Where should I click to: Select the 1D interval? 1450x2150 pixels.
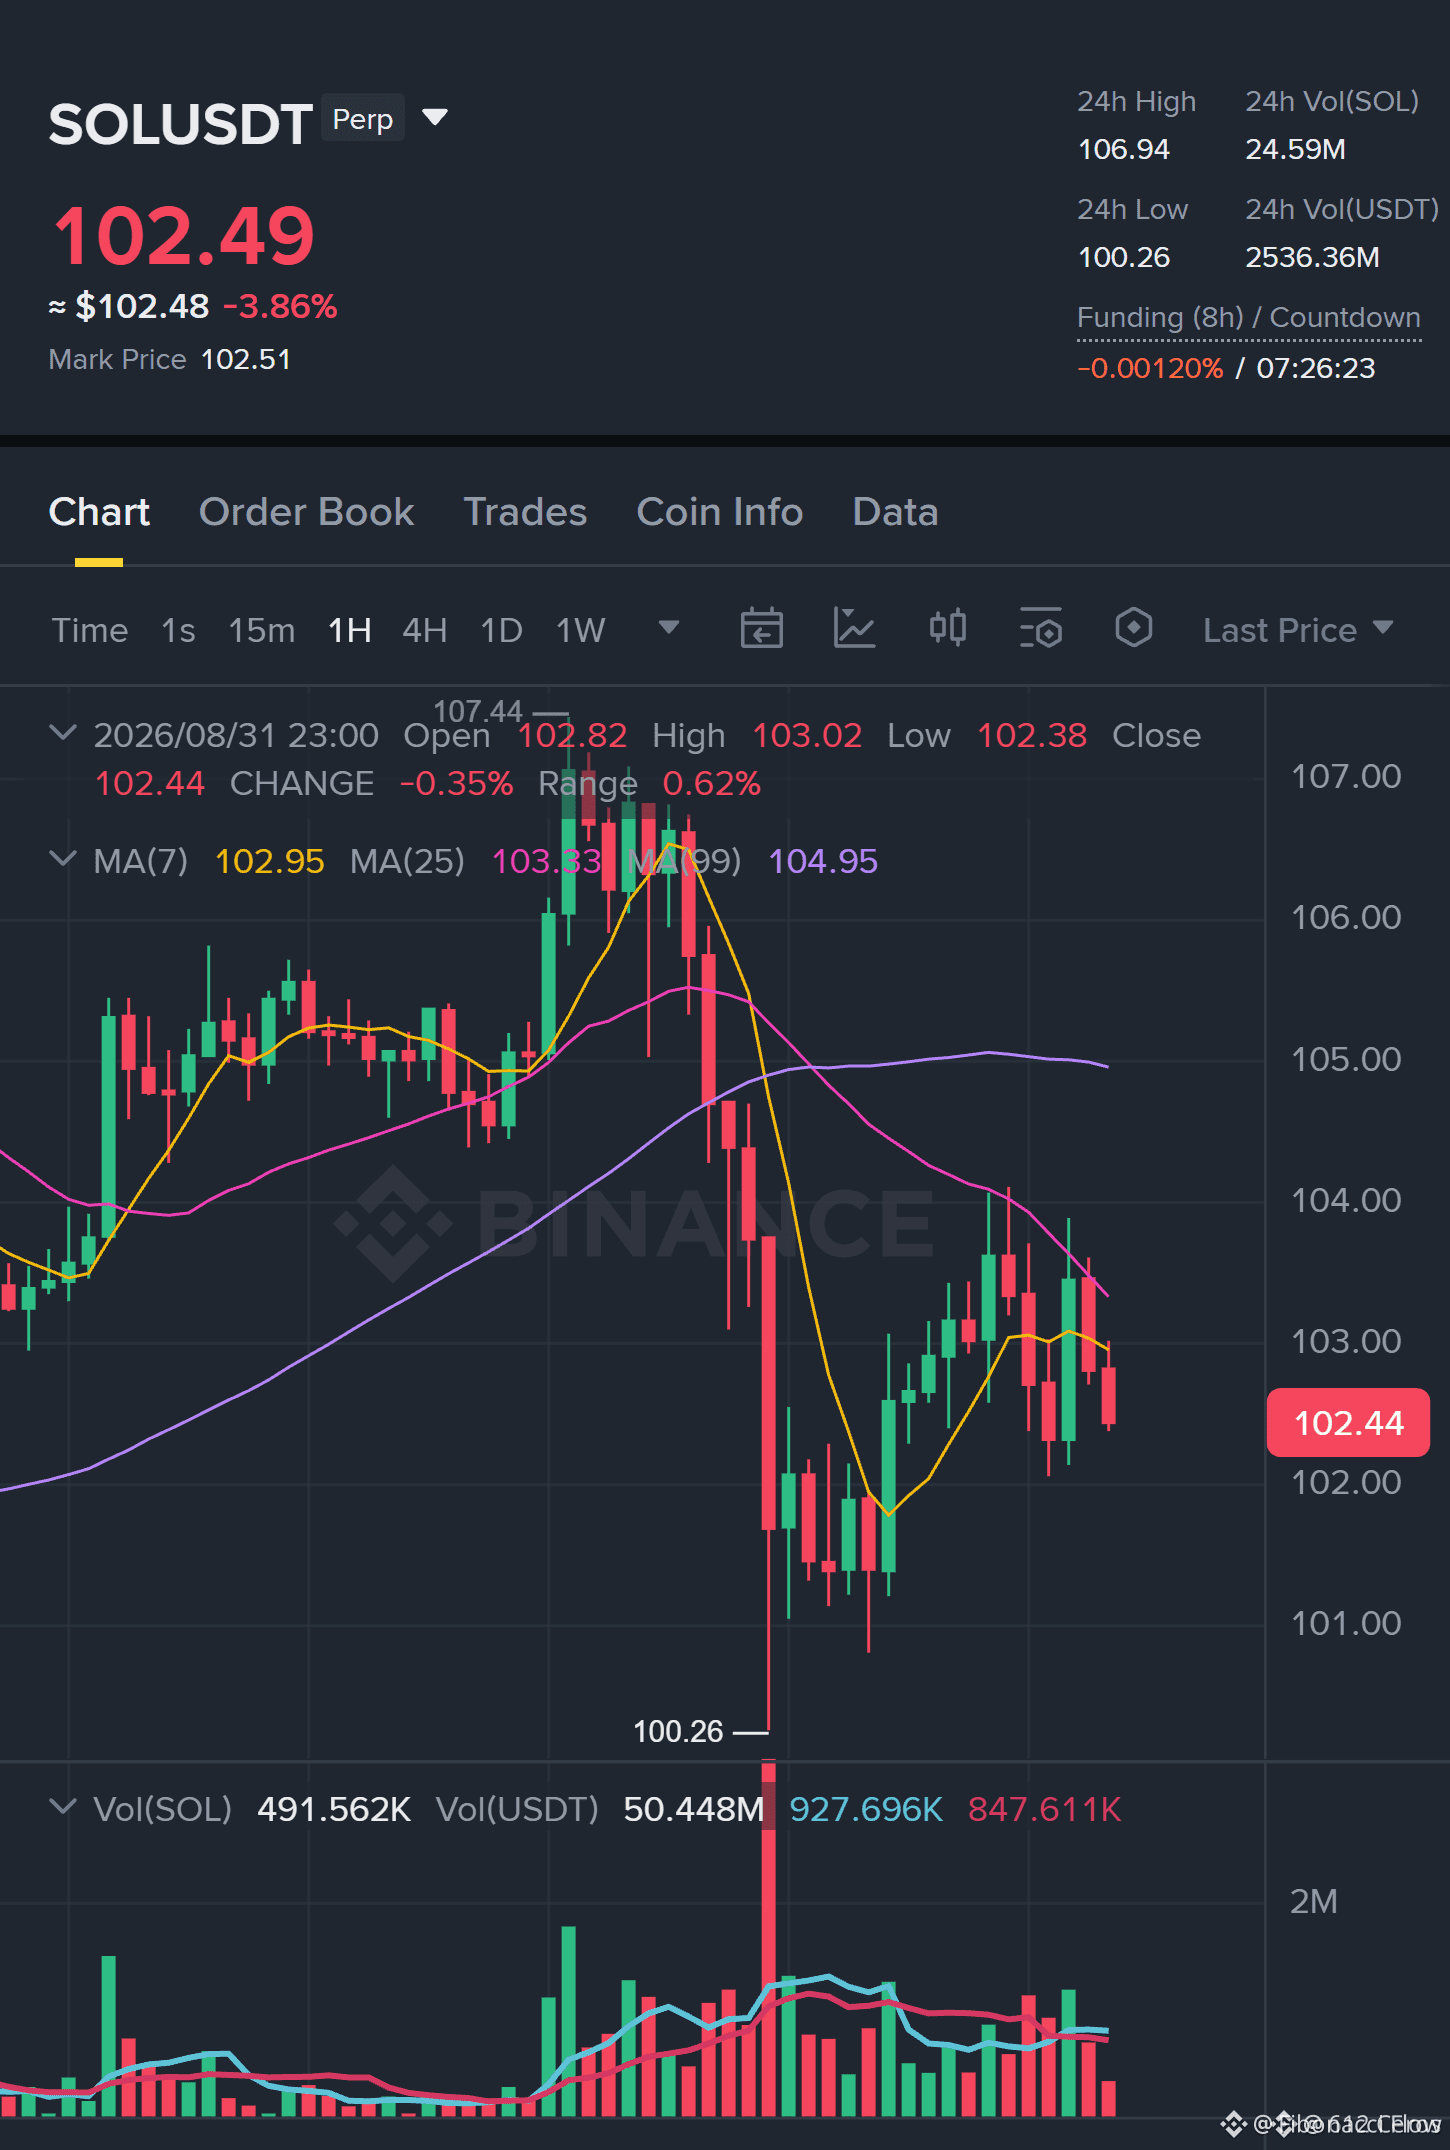tap(502, 630)
